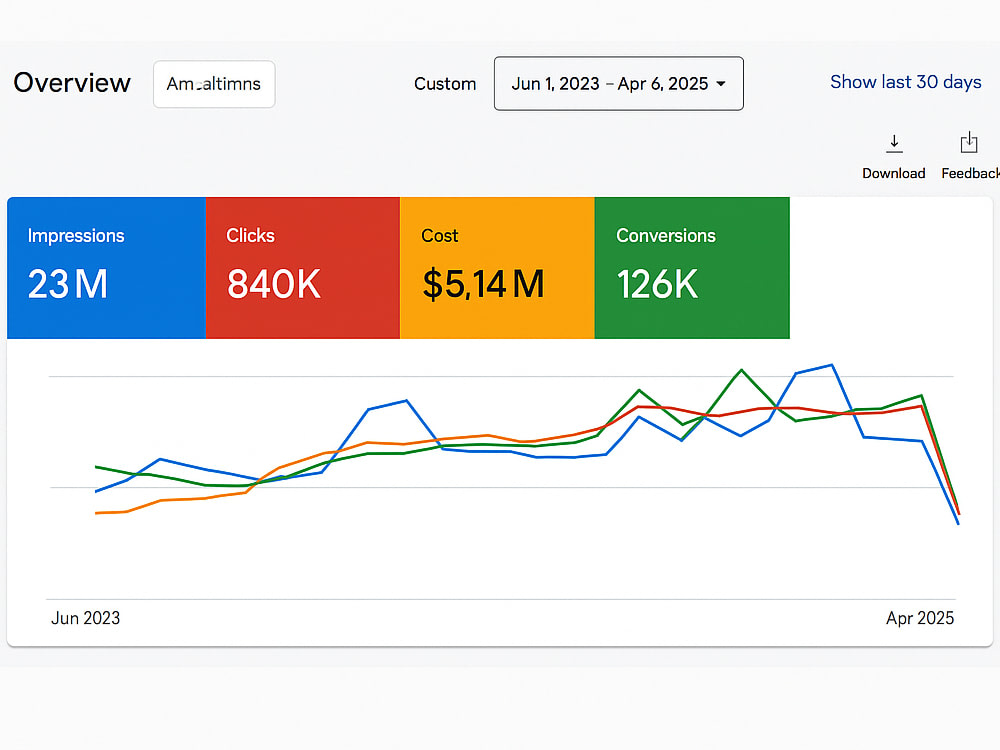Click the Overview heading
Screen dimensions: 1000x750
coord(72,83)
